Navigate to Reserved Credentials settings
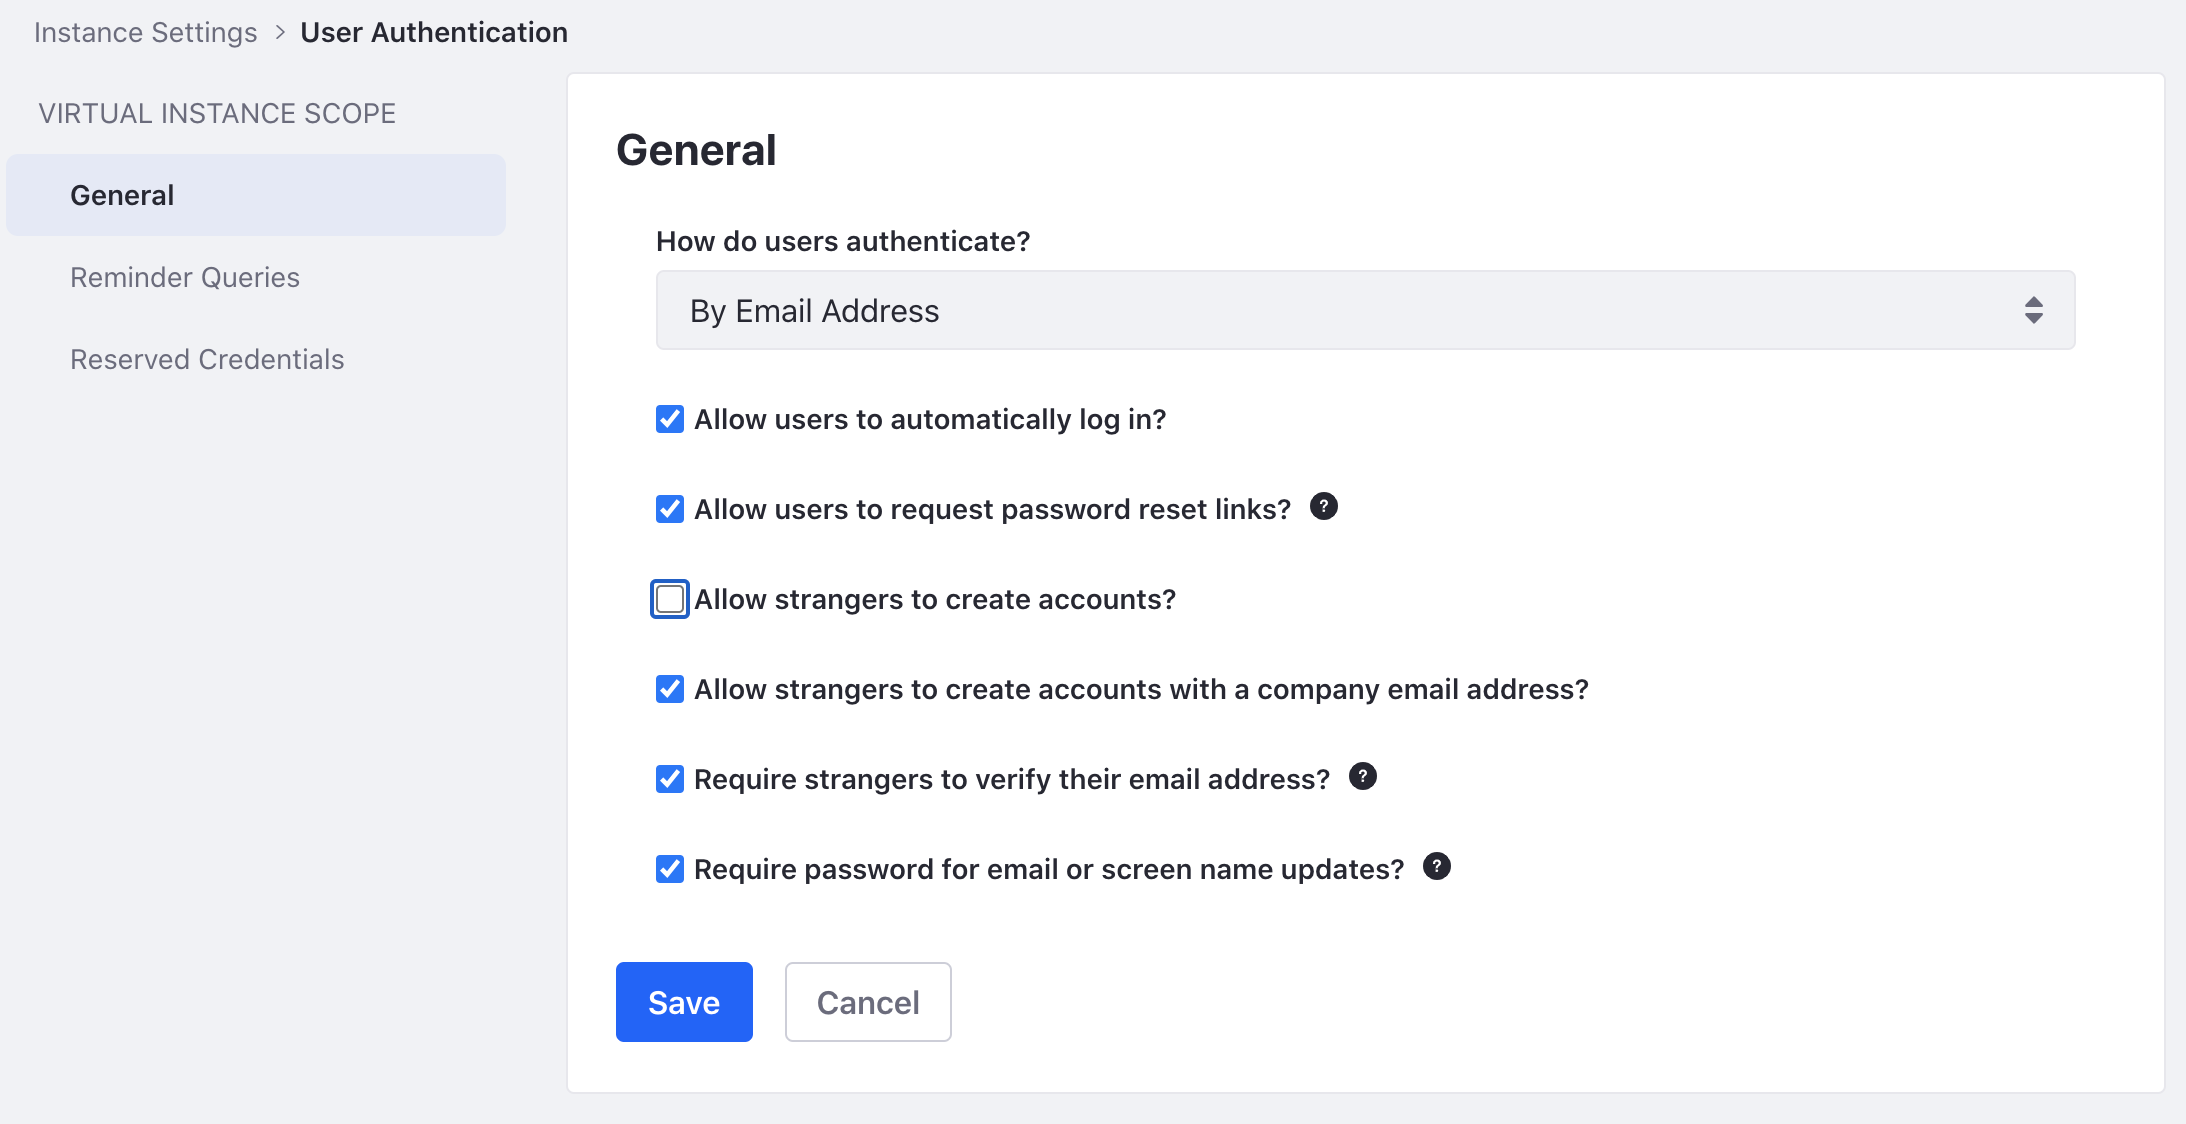The width and height of the screenshot is (2186, 1124). click(206, 358)
